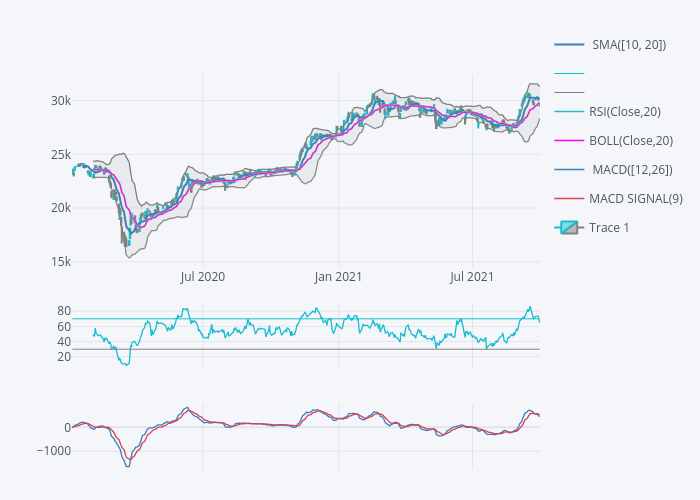Click the magenta BOLL line swatch
The height and width of the screenshot is (500, 700).
point(569,141)
